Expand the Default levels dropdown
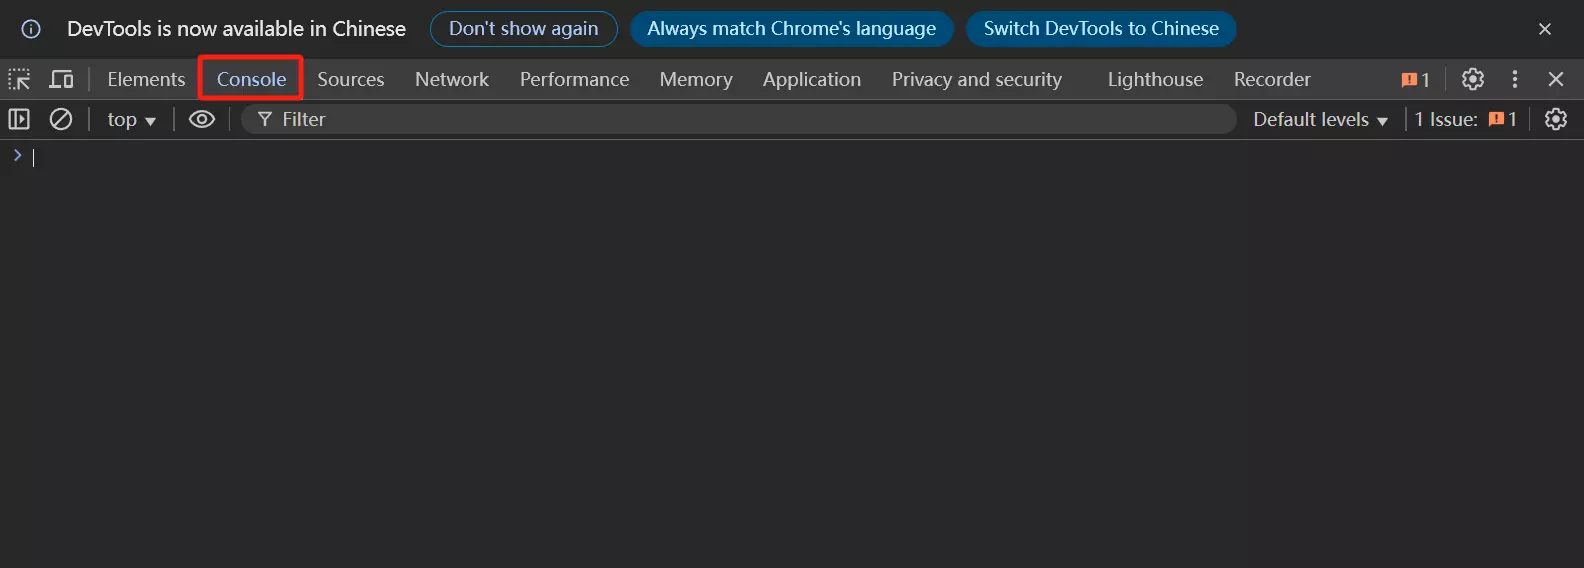 pos(1320,120)
